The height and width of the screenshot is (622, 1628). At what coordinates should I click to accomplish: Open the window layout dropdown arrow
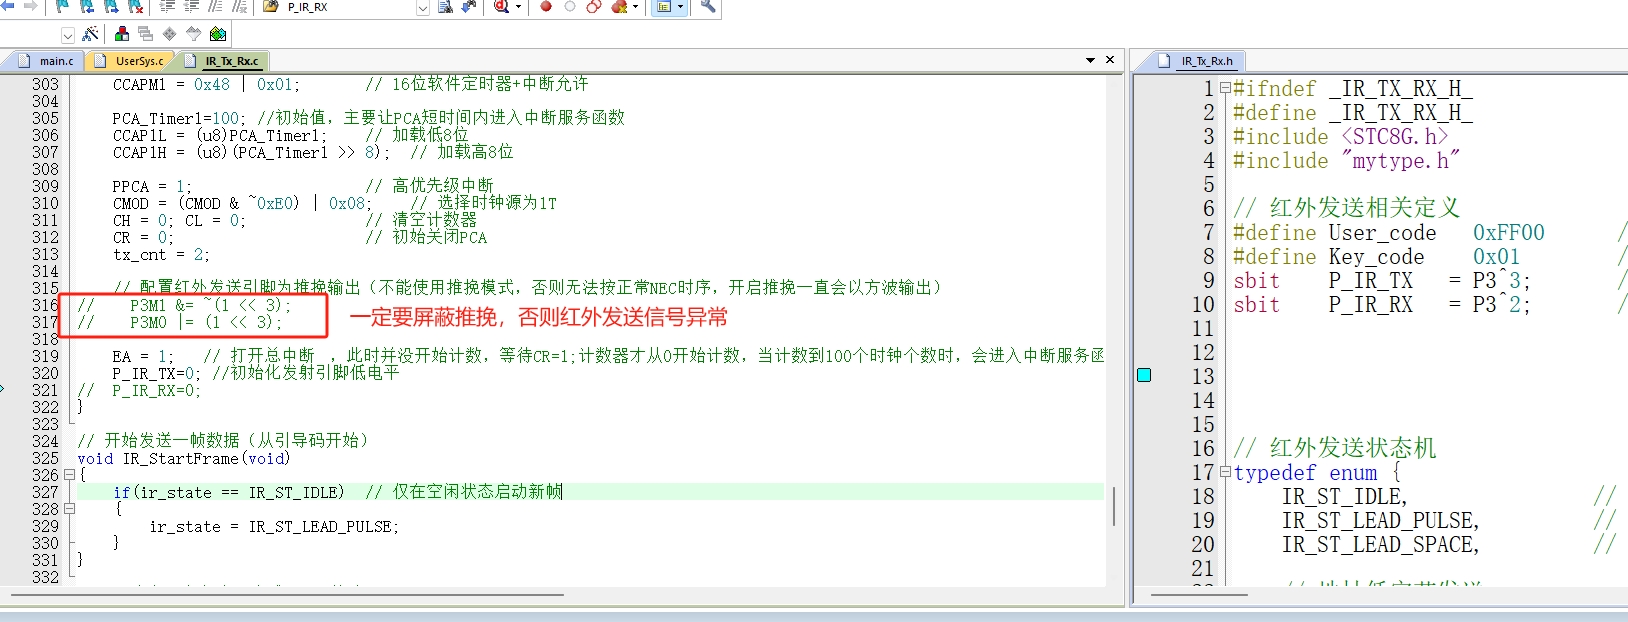tap(680, 6)
